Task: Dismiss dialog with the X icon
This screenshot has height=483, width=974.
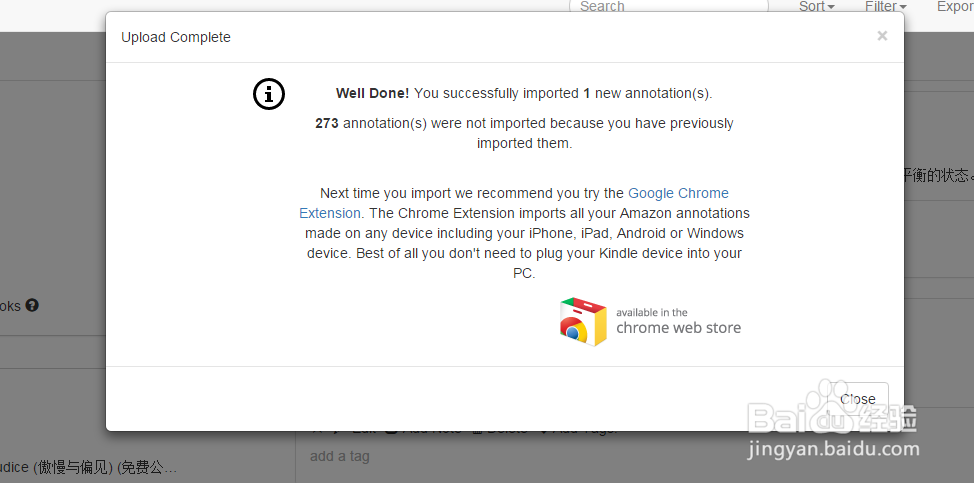Action: (882, 36)
